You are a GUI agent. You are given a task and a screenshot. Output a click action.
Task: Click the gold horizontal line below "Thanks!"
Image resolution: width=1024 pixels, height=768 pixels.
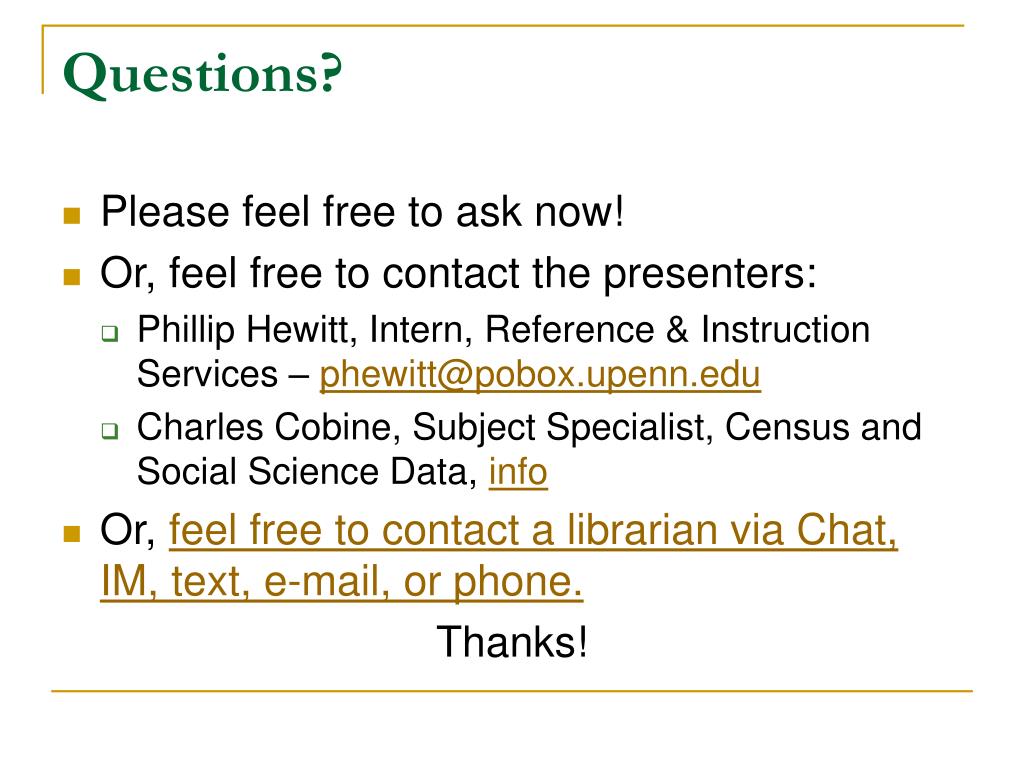tap(512, 690)
